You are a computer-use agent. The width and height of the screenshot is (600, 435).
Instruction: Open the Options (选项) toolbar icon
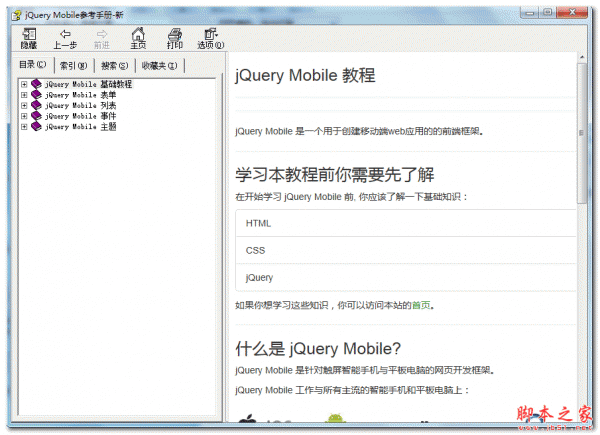point(210,34)
